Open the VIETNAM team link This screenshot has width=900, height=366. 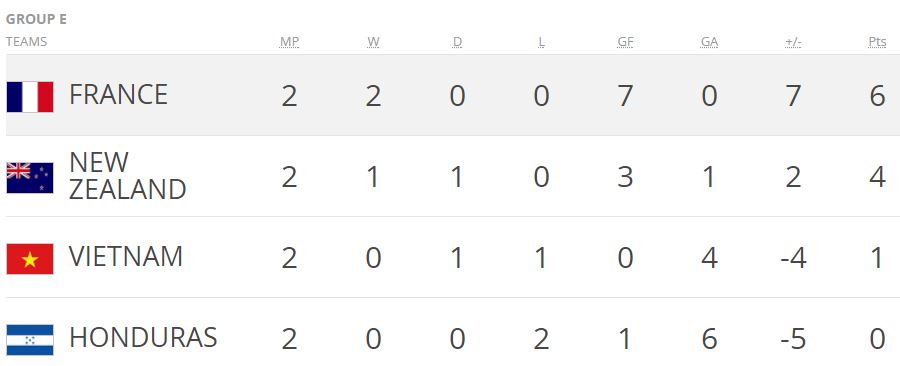126,256
